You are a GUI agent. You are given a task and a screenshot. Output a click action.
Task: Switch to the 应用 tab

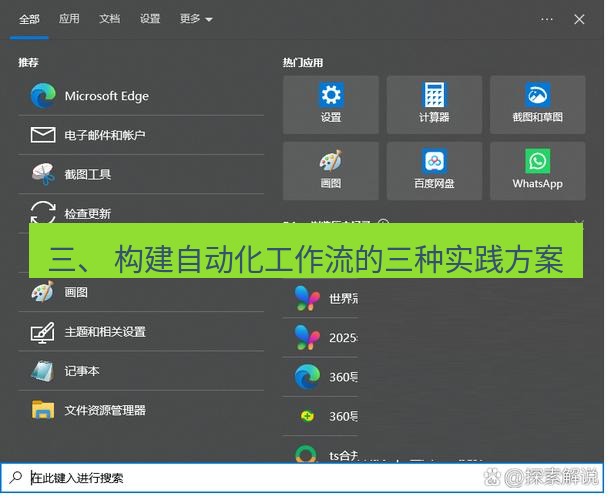[69, 19]
